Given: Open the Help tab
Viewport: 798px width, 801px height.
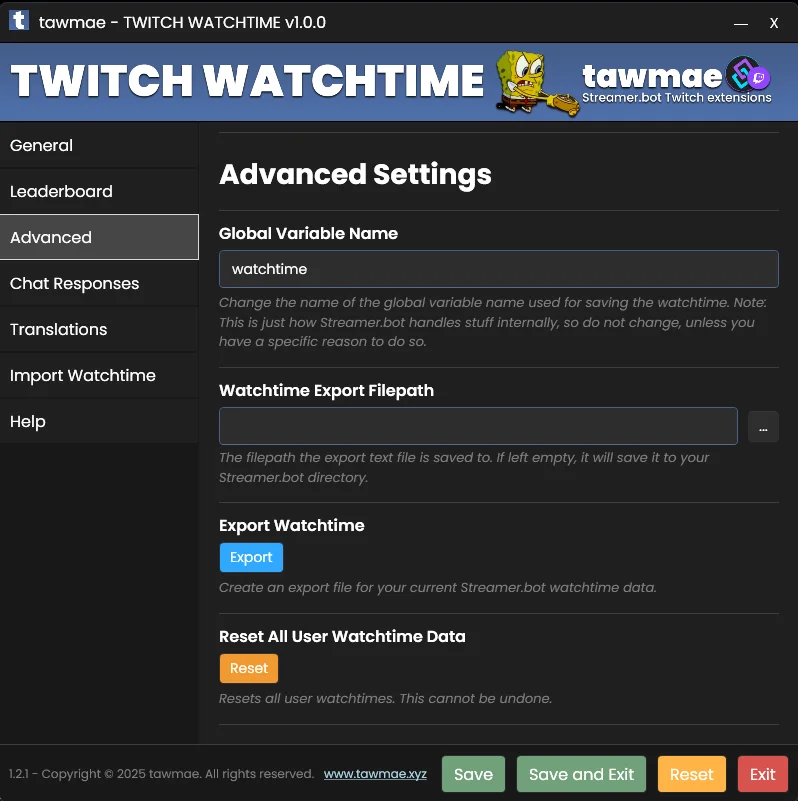Looking at the screenshot, I should 99,421.
